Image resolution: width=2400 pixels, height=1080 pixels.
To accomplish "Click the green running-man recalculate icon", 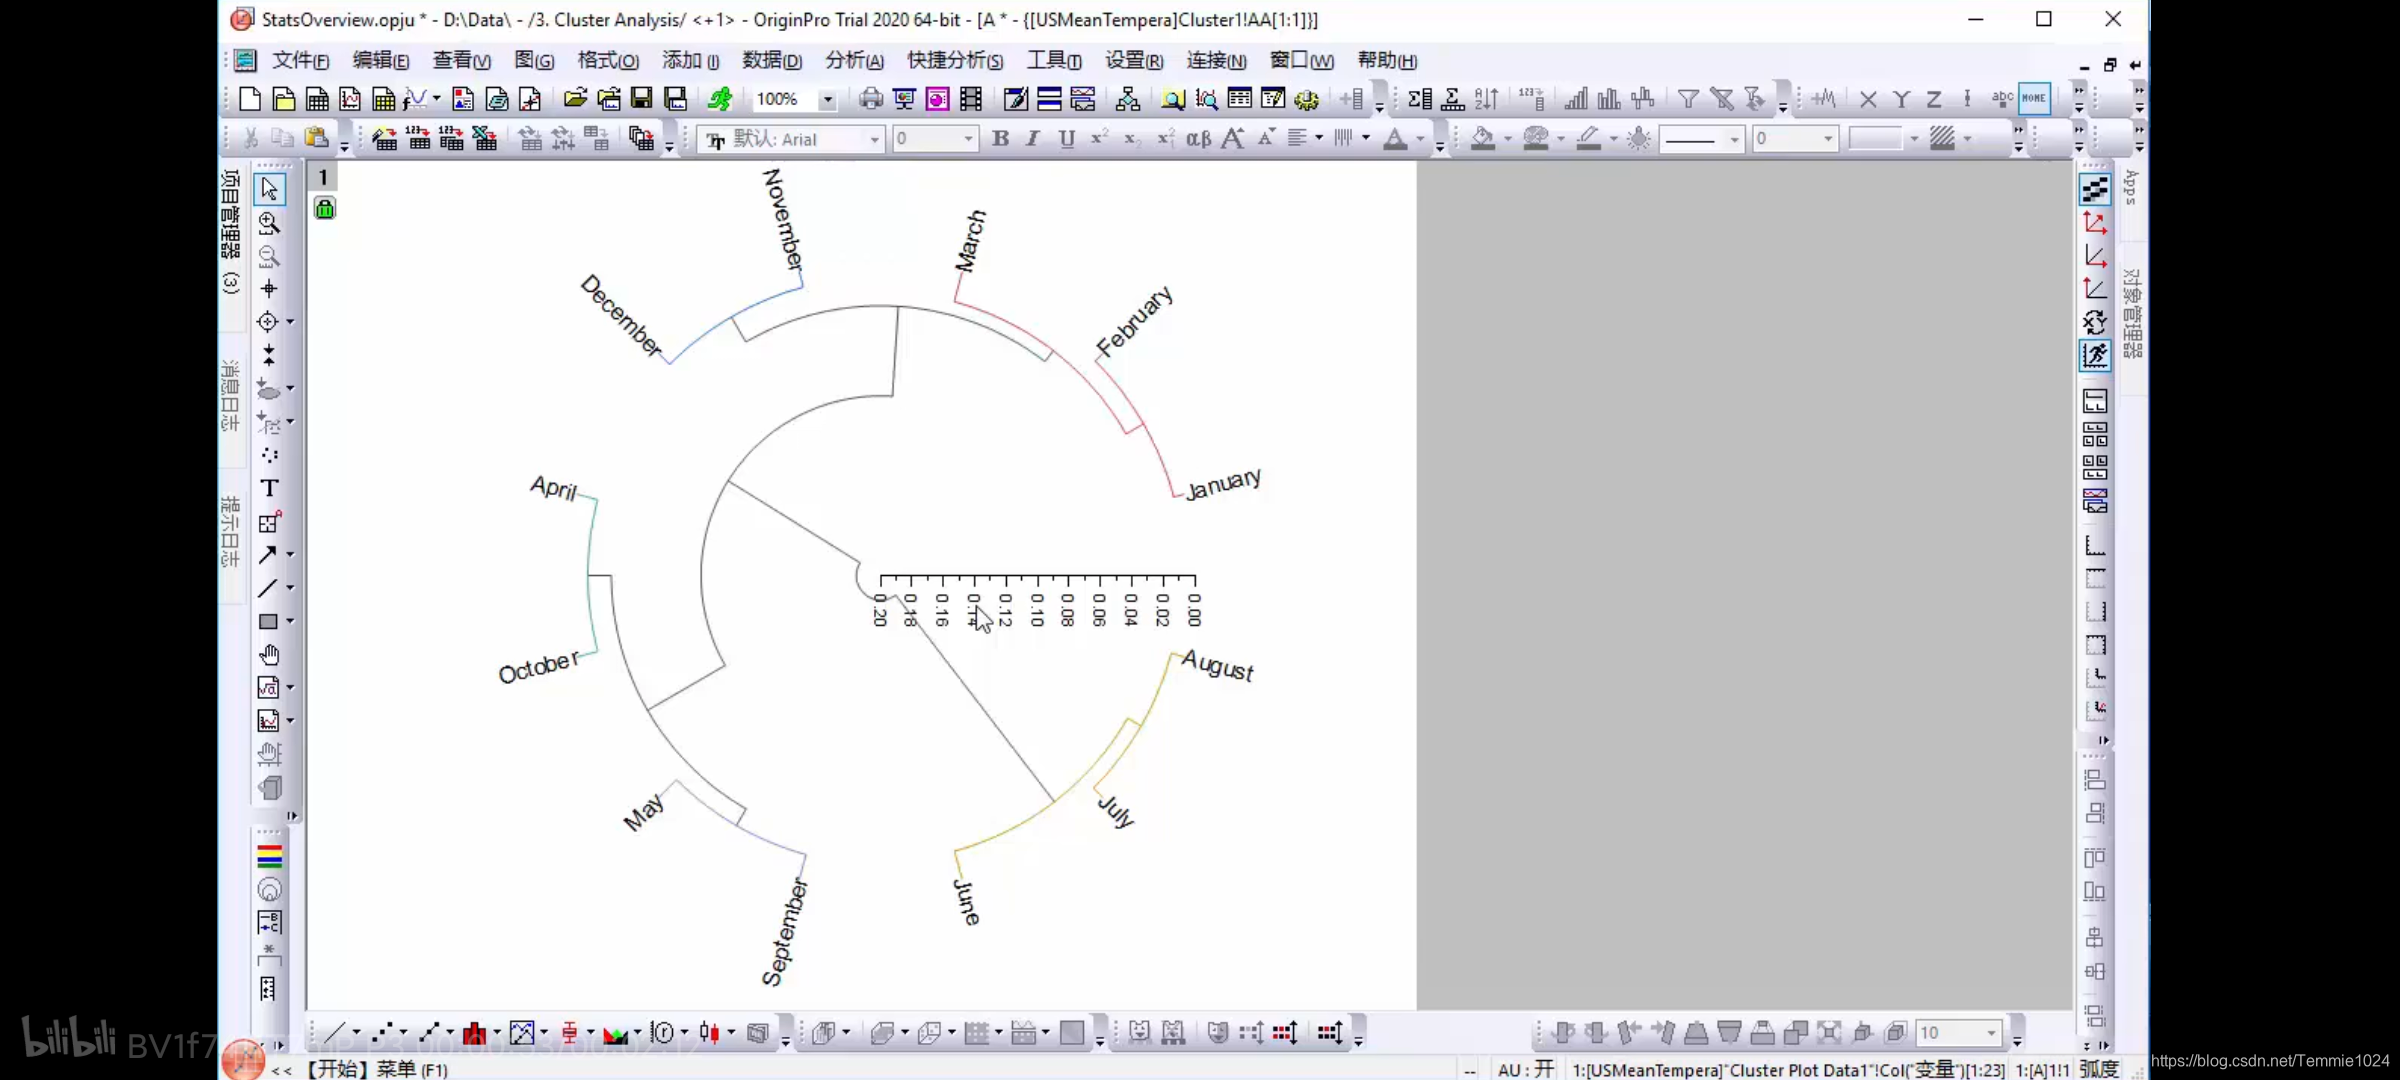I will [x=720, y=99].
